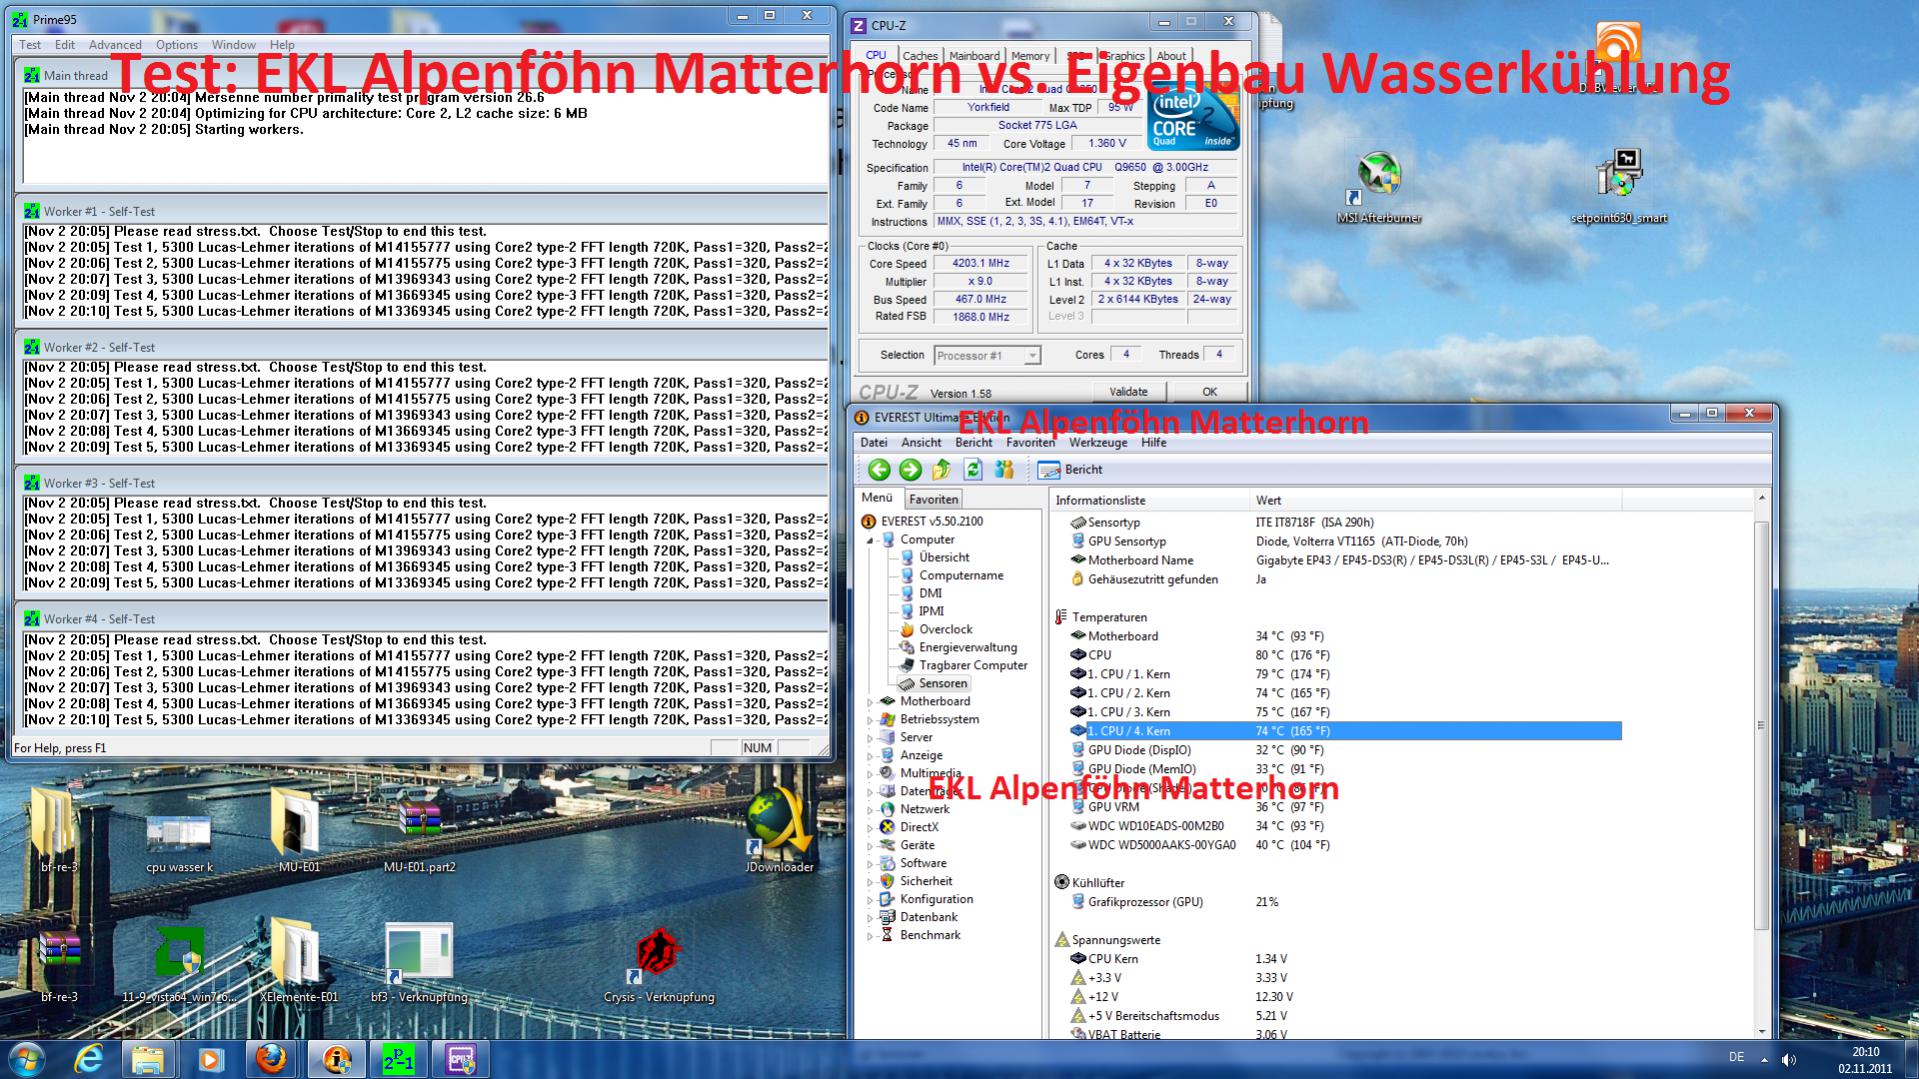This screenshot has height=1079, width=1919.
Task: Click the 'Worker #3 - Self-Test' title bar
Action: click(x=423, y=484)
